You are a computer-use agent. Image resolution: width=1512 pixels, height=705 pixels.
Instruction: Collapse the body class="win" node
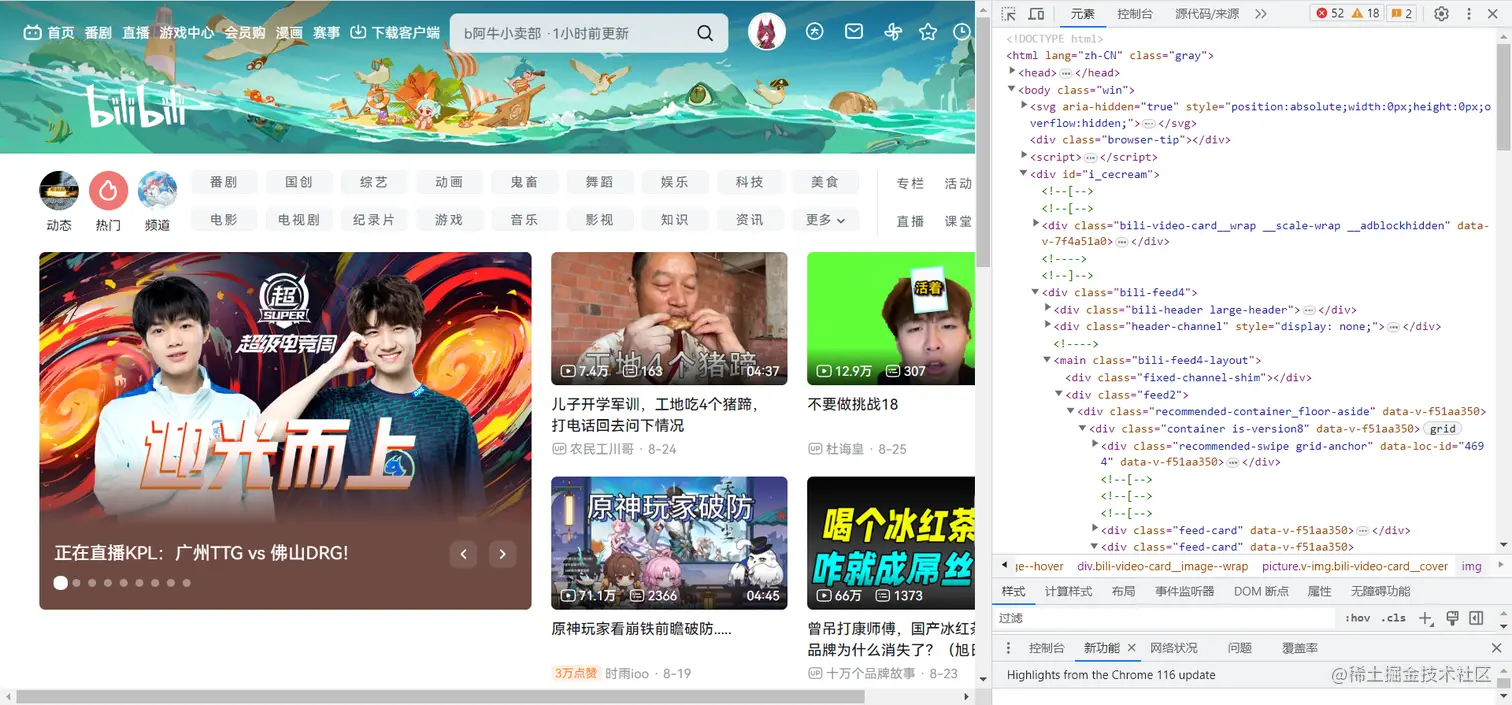[1012, 89]
